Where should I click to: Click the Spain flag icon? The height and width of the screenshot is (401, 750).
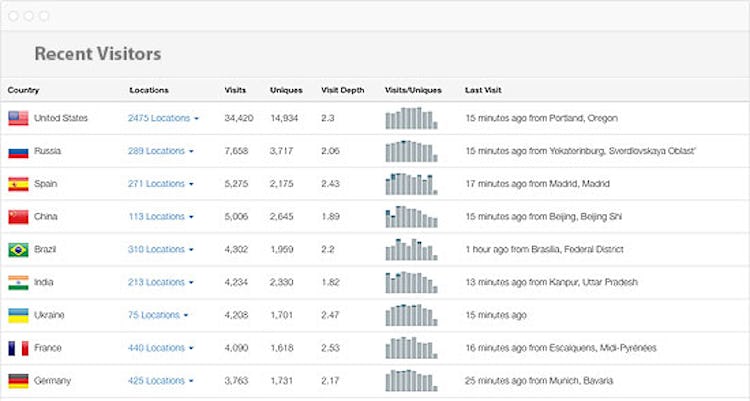[18, 184]
